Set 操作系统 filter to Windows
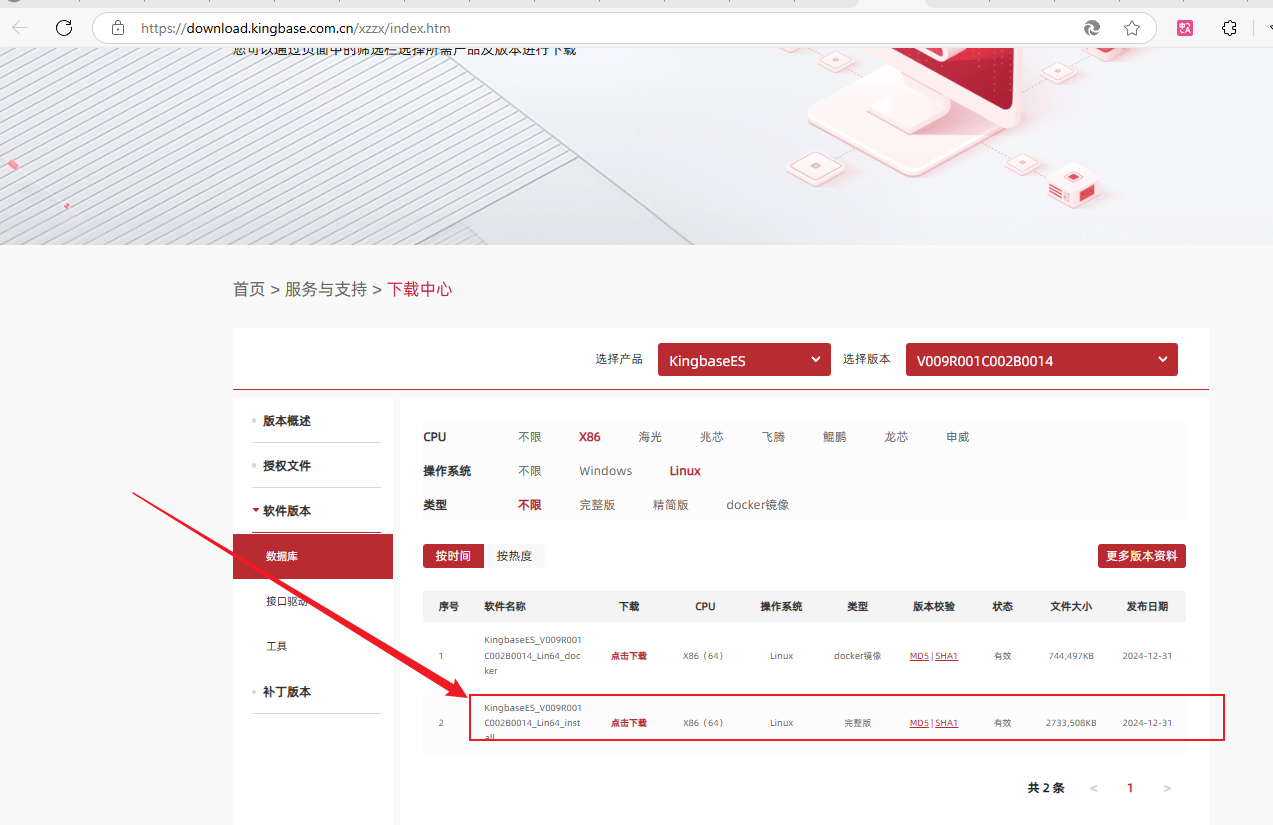Viewport: 1273px width, 825px height. click(606, 471)
